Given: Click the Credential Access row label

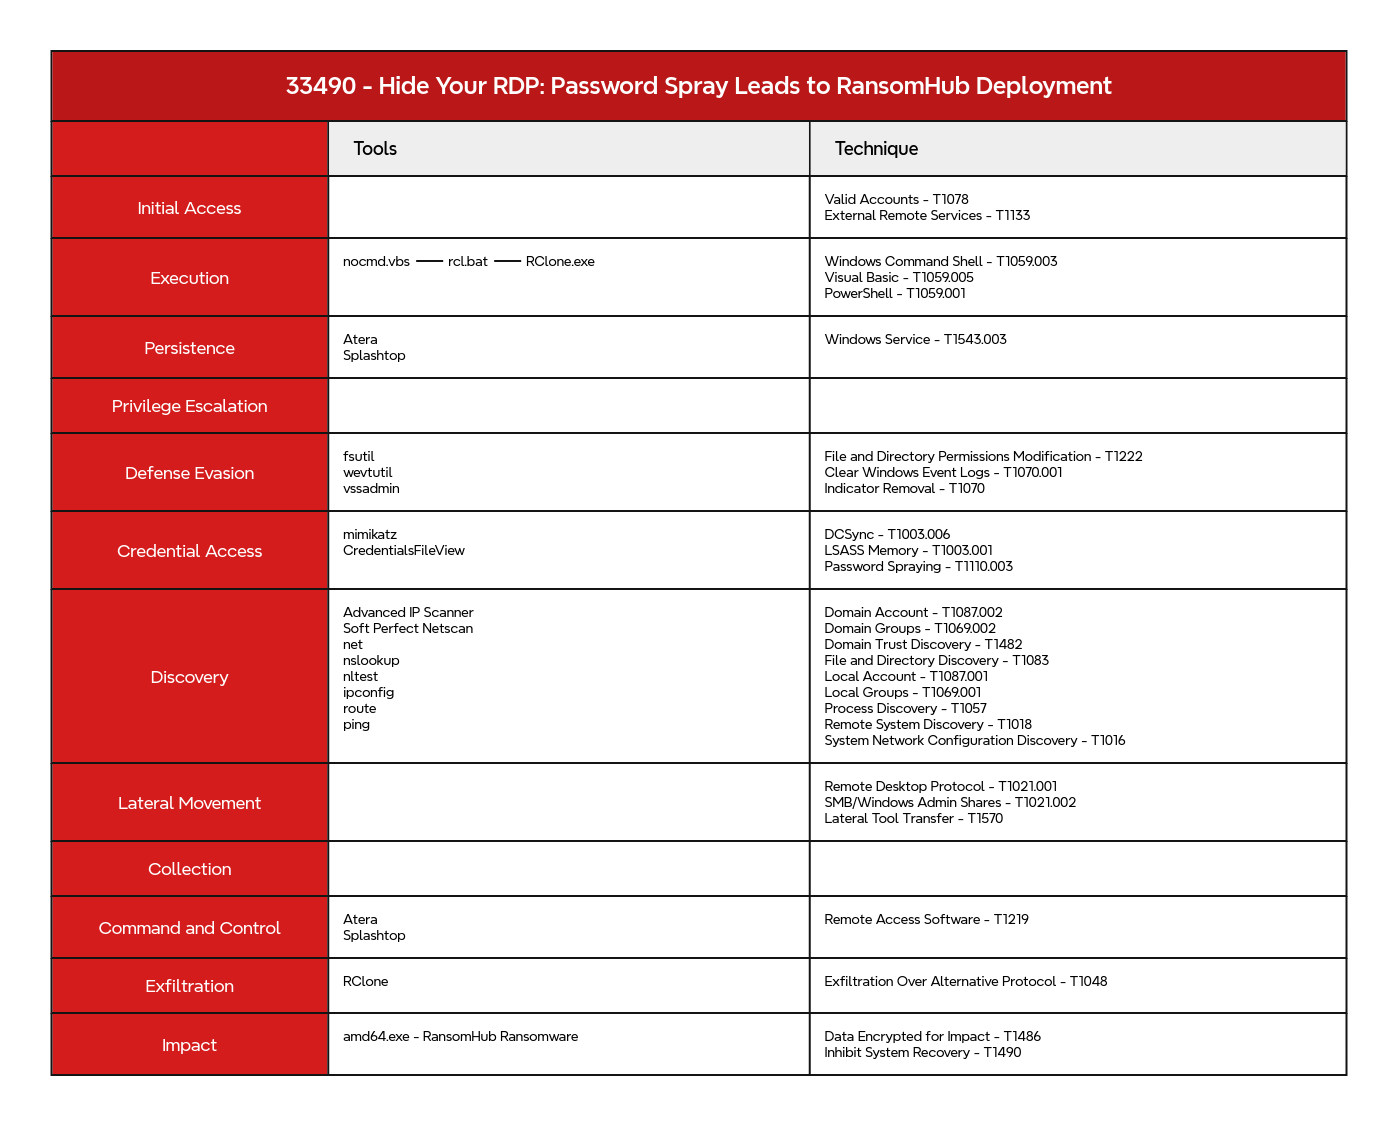Looking at the screenshot, I should (189, 551).
